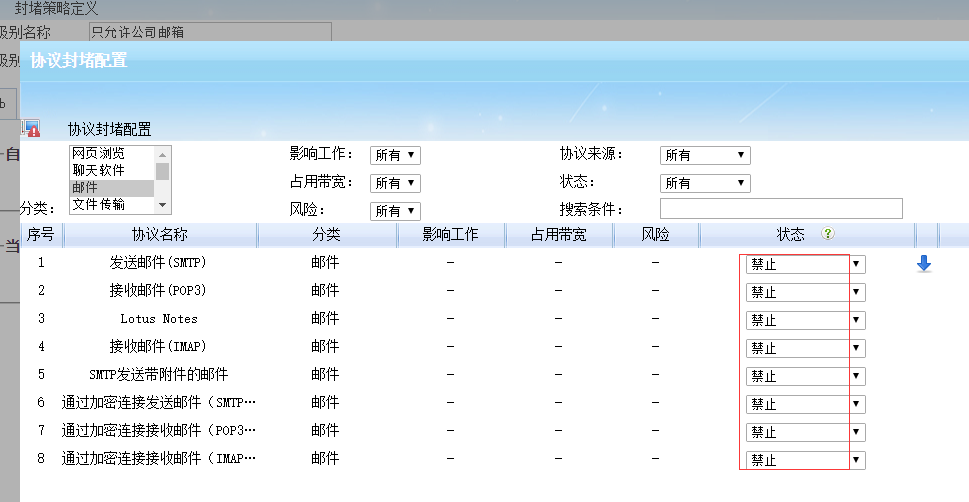
Task: Open status dropdown for Lotus Notes row
Action: click(x=802, y=321)
